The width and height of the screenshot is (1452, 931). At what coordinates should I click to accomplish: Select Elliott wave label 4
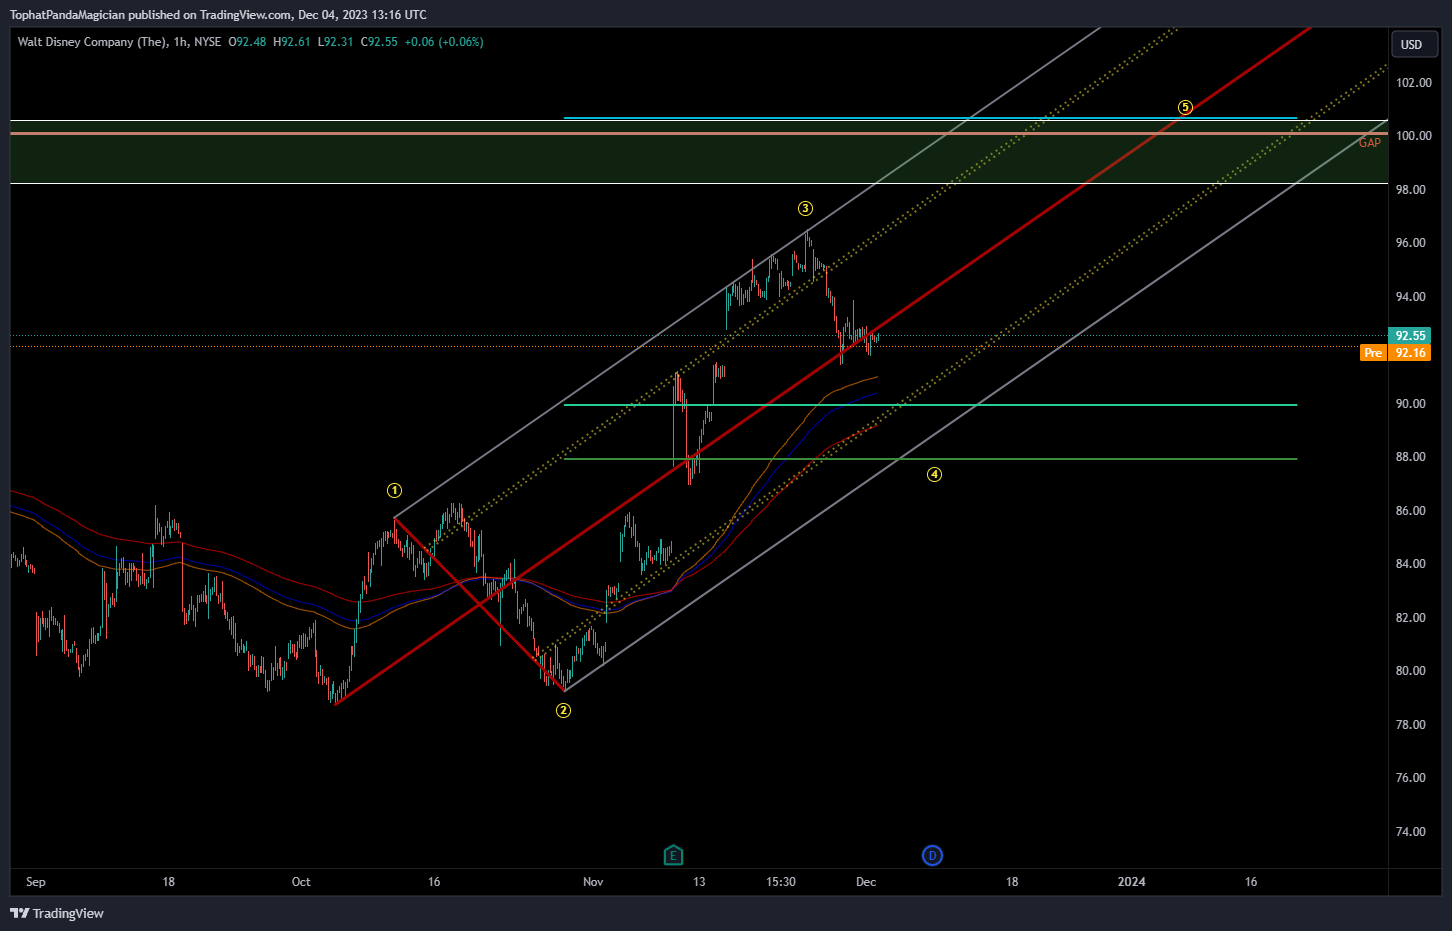(934, 474)
